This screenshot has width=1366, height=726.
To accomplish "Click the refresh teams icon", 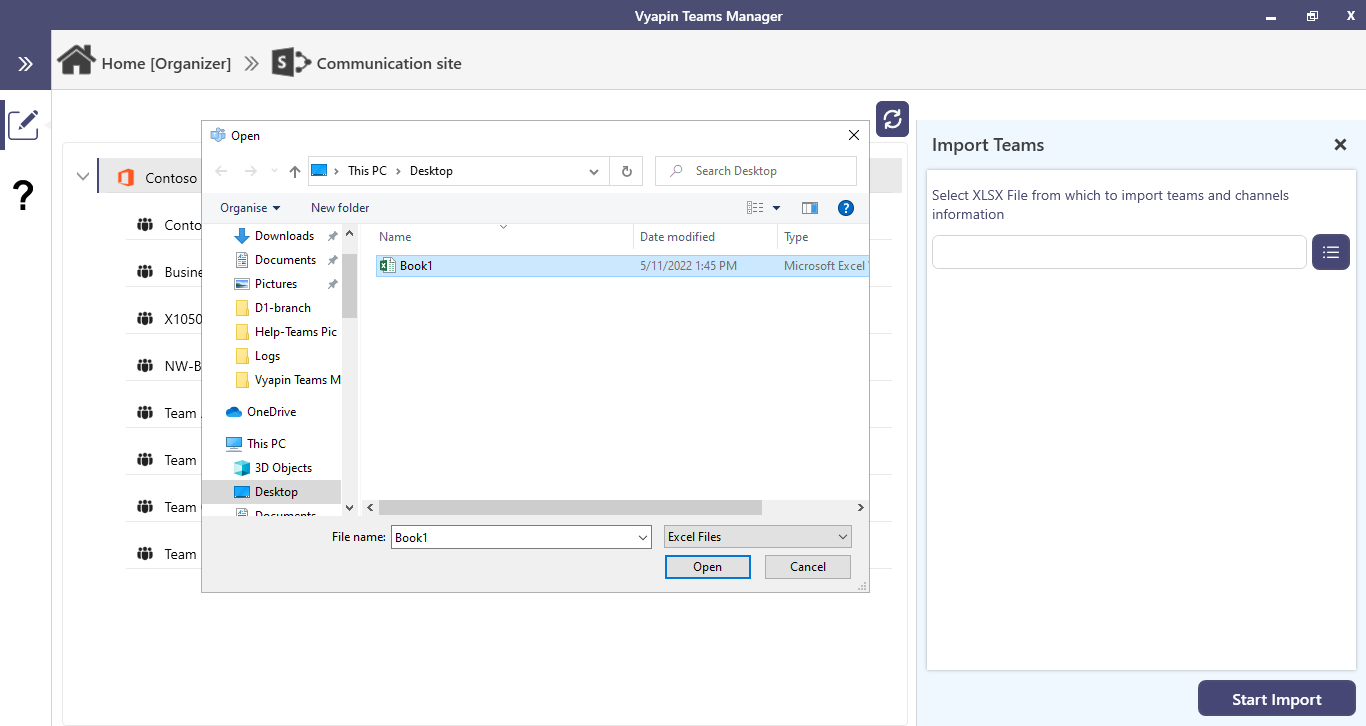I will (x=892, y=118).
